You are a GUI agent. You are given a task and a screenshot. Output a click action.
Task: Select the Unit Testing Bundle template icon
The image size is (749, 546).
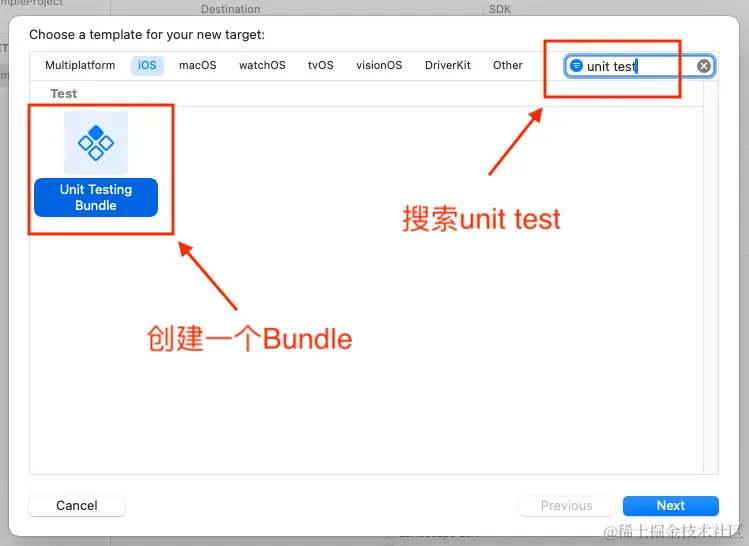coord(96,143)
